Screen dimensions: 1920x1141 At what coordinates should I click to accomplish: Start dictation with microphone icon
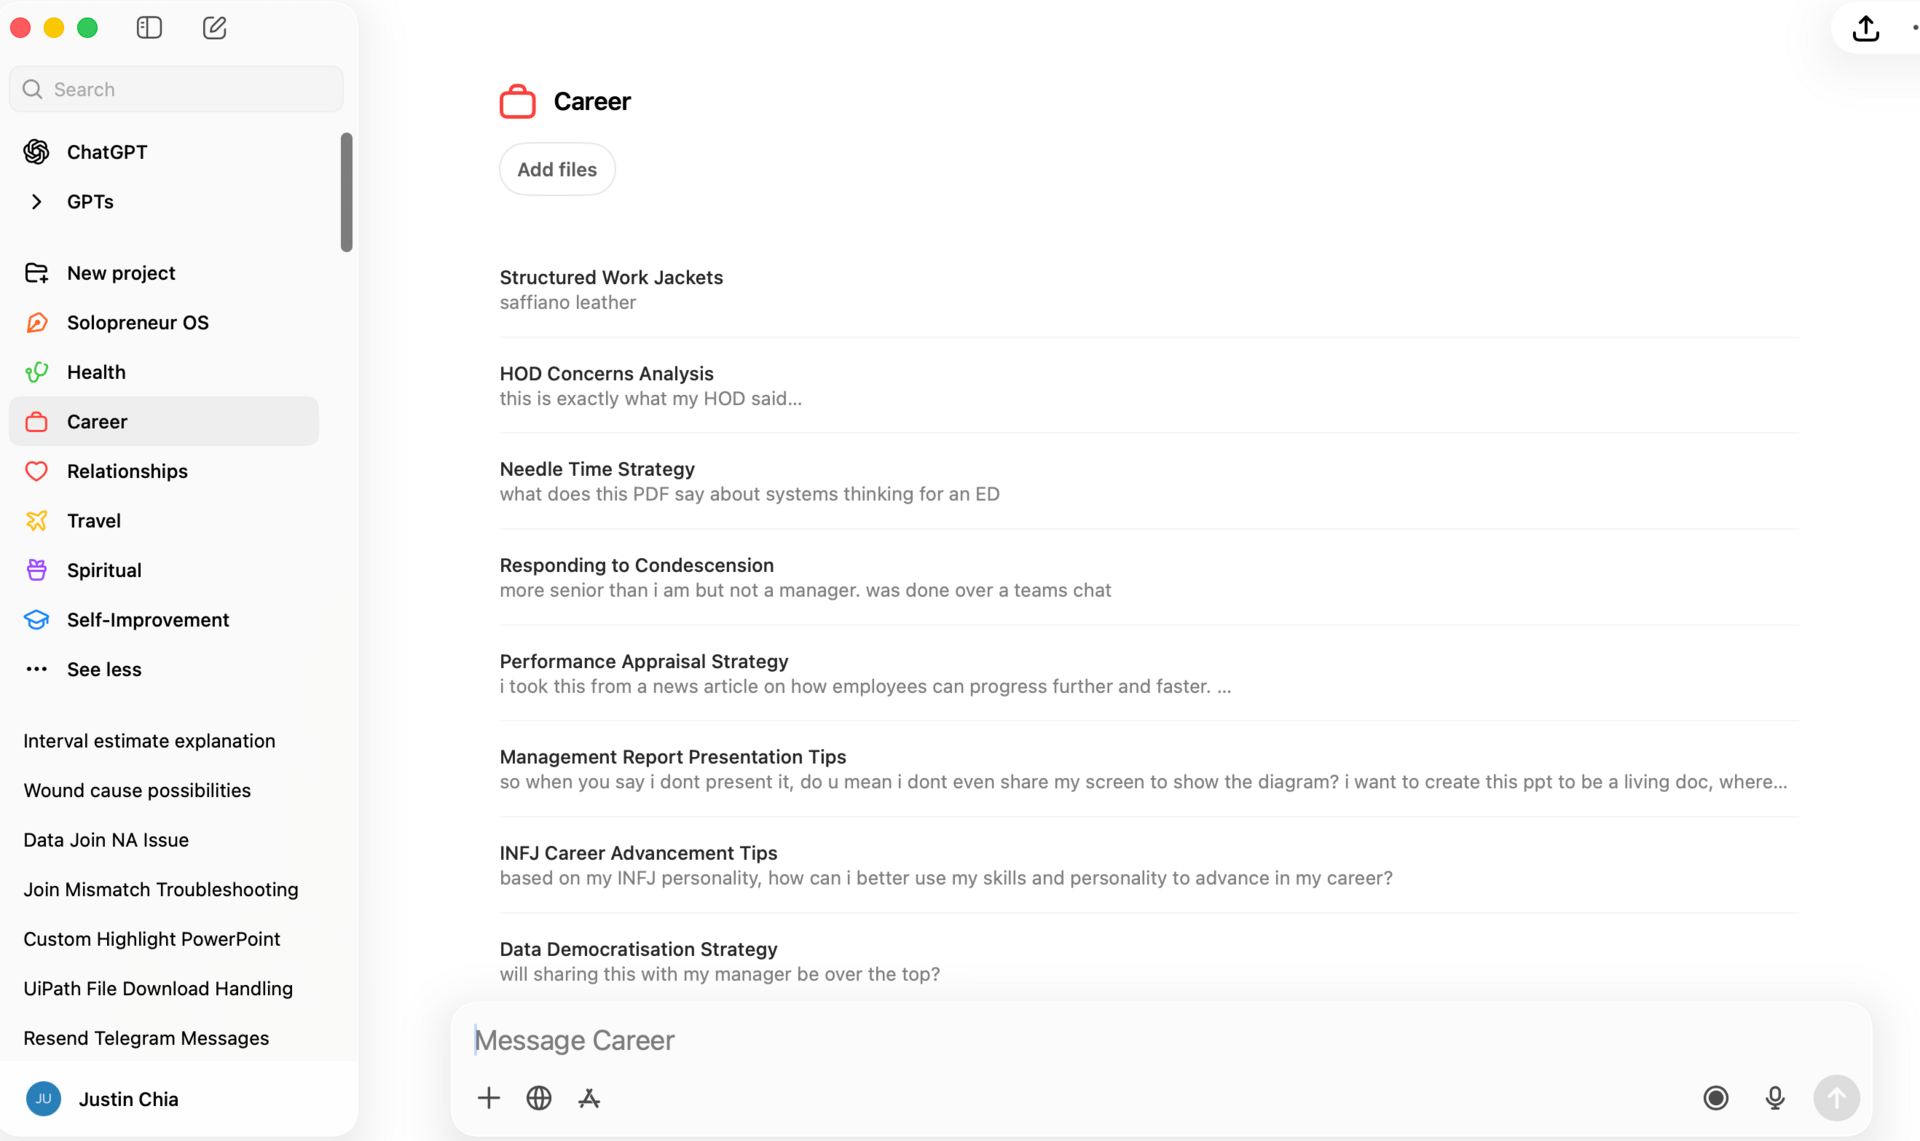1775,1098
